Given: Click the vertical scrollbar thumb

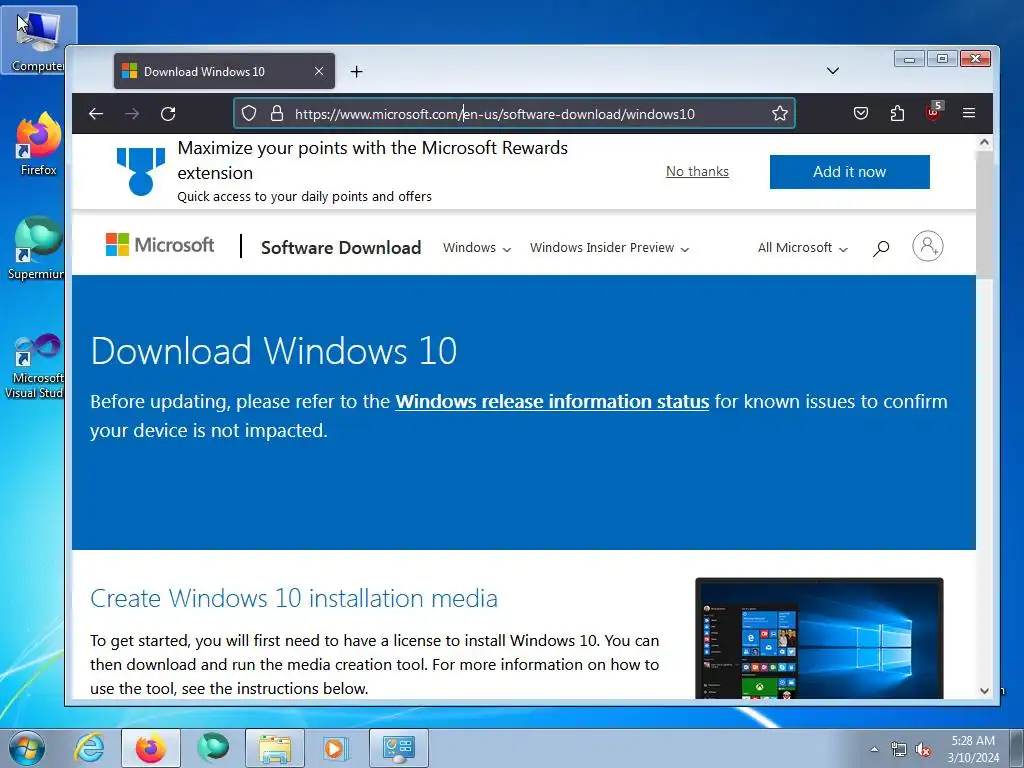Looking at the screenshot, I should pyautogui.click(x=984, y=214).
